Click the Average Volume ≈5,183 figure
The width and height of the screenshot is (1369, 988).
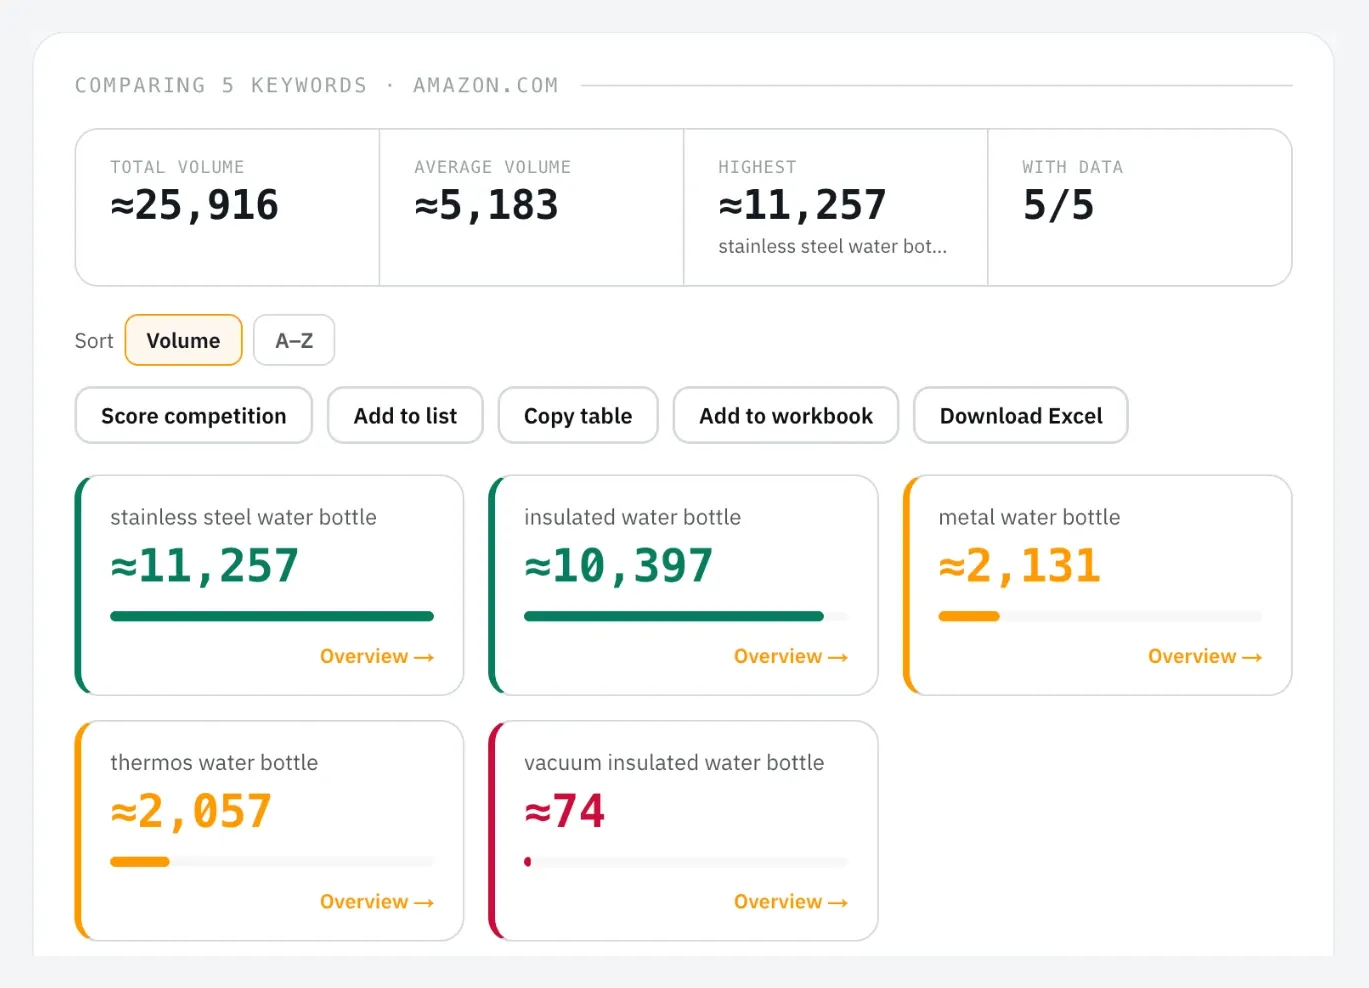[x=487, y=205]
